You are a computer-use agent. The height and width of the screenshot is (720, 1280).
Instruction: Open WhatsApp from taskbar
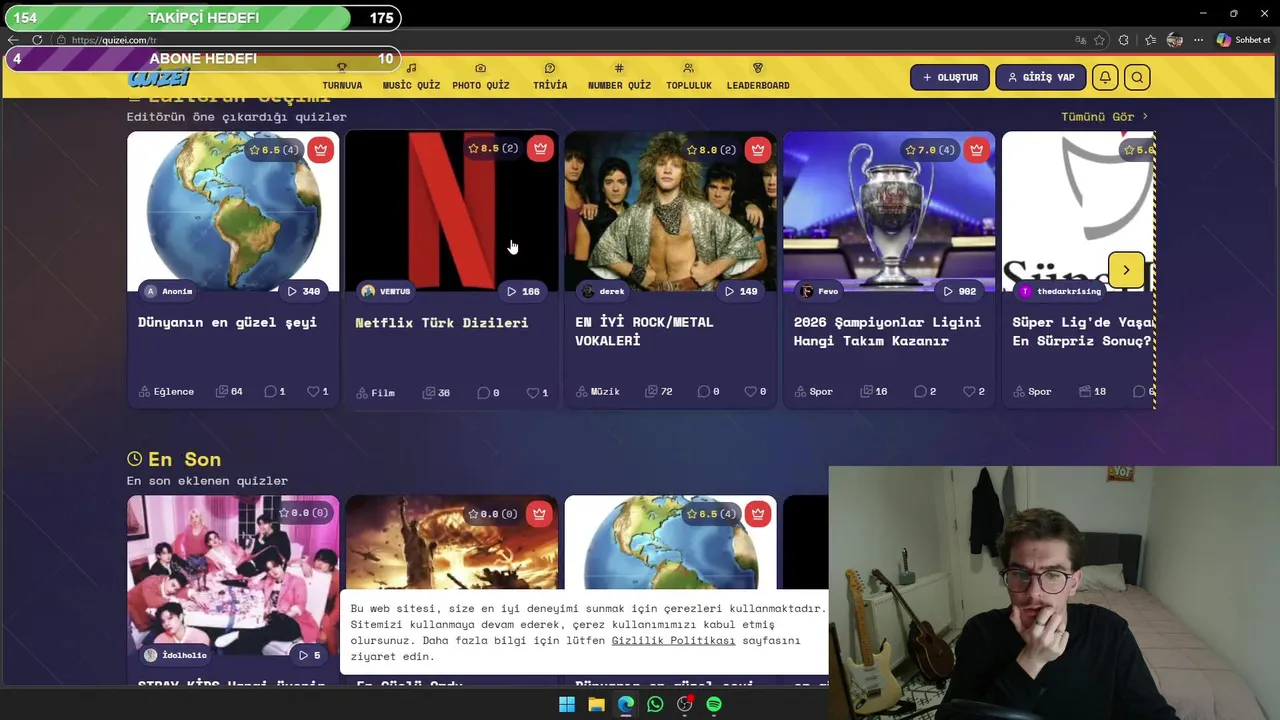pos(655,704)
